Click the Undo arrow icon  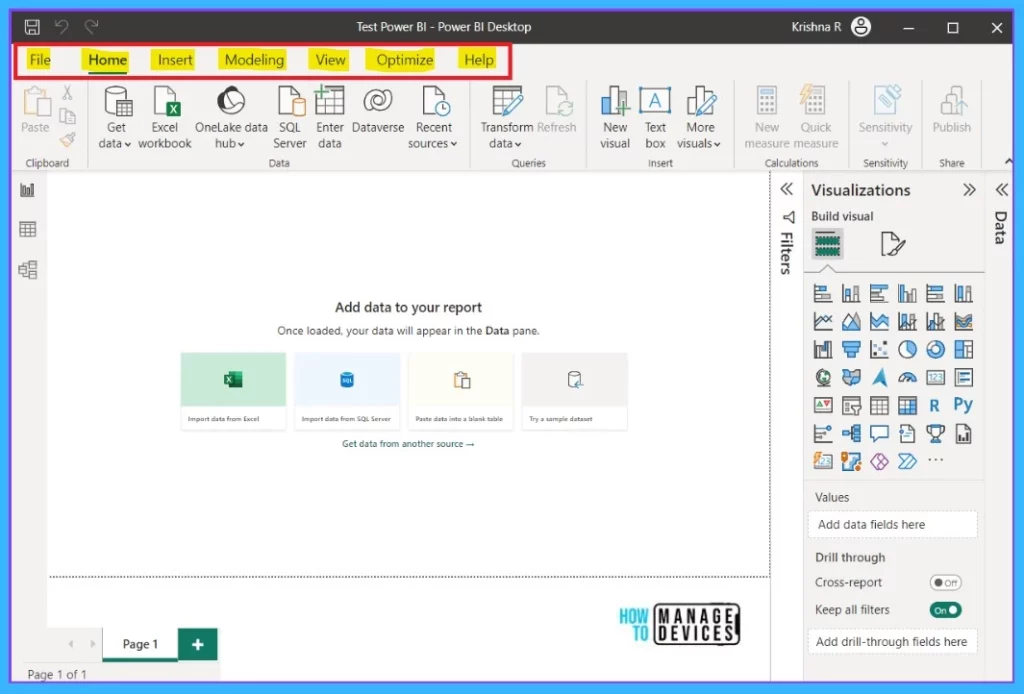(62, 27)
